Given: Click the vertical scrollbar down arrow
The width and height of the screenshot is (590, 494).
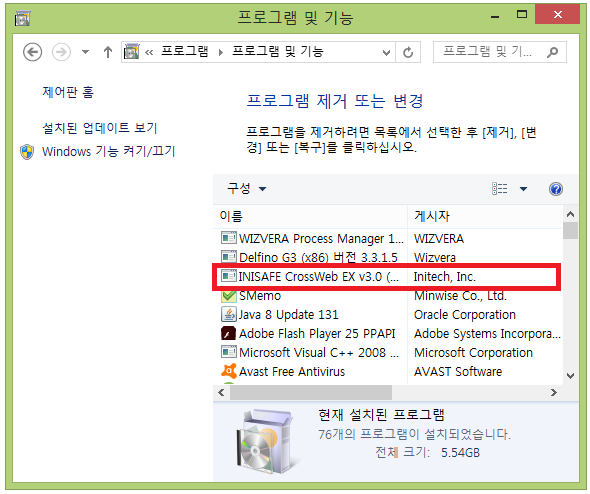Looking at the screenshot, I should click(570, 375).
